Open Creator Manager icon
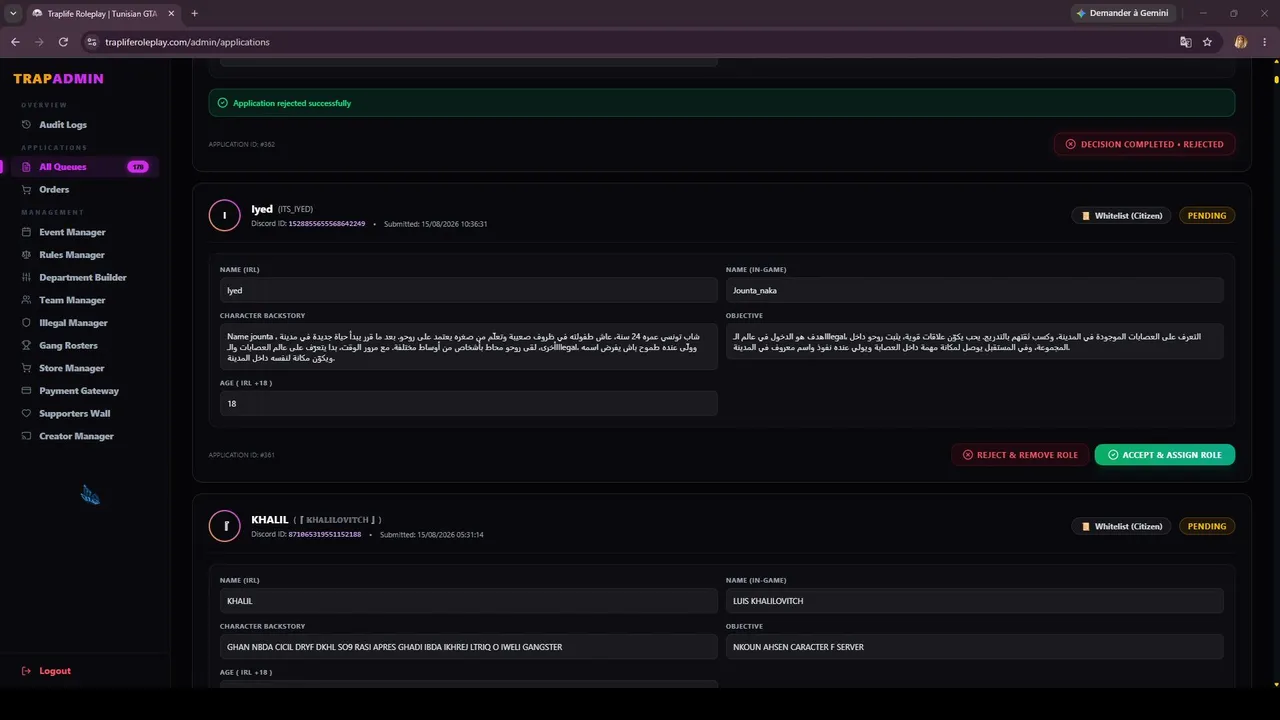1280x720 pixels. click(27, 436)
